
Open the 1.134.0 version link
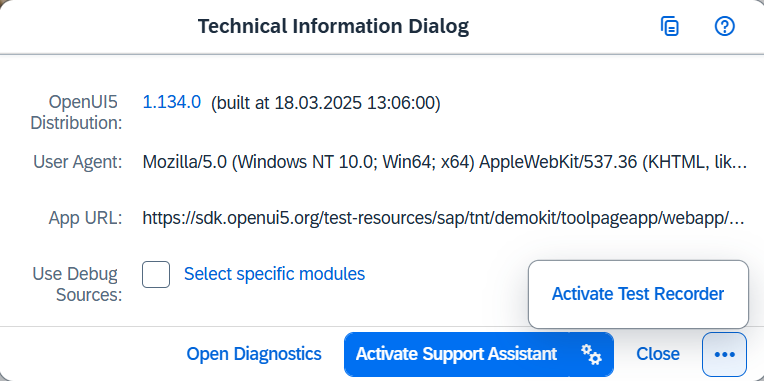tap(172, 102)
